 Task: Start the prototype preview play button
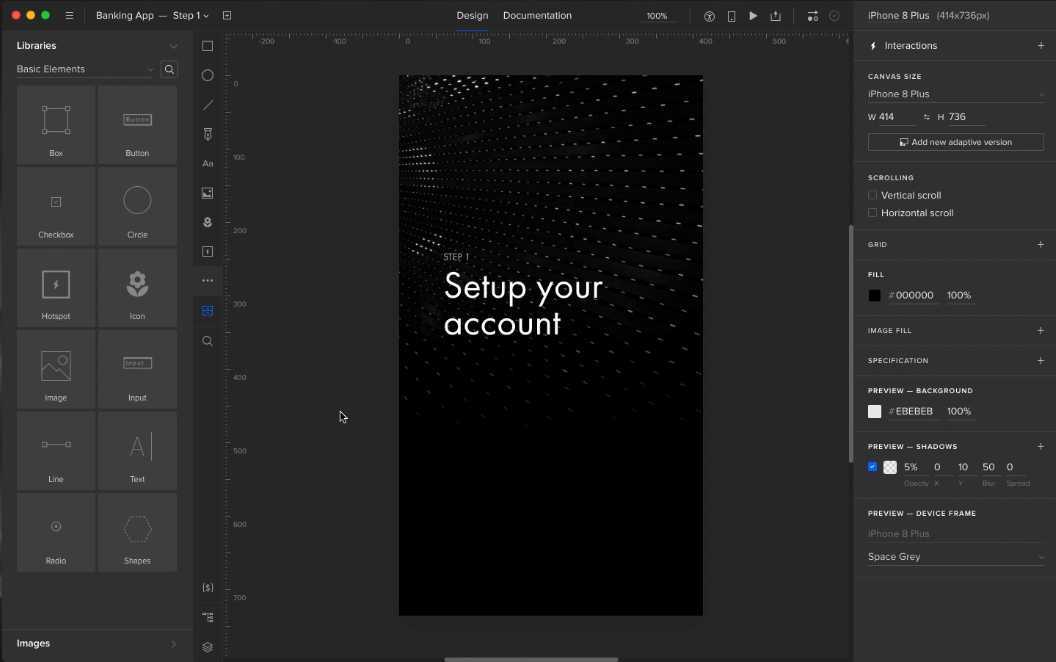[753, 15]
